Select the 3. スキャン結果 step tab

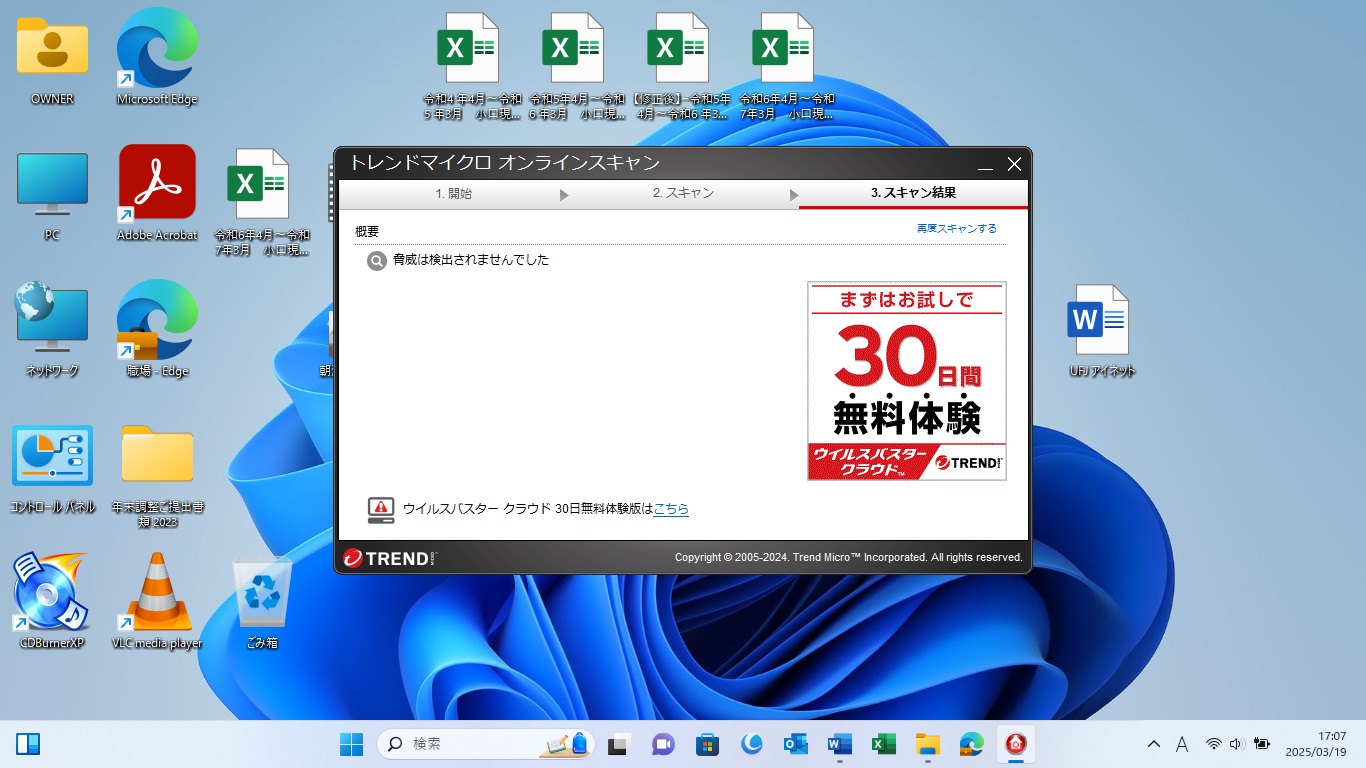[x=913, y=194]
